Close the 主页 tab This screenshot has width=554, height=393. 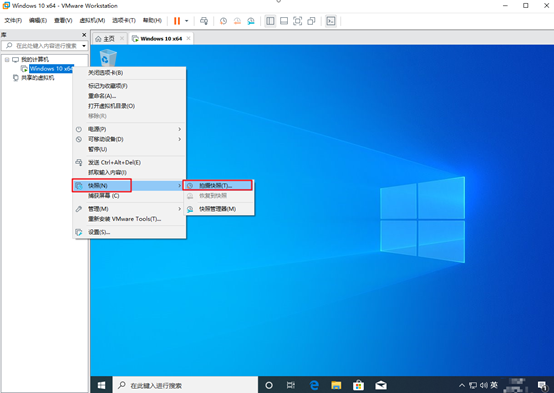pyautogui.click(x=122, y=38)
